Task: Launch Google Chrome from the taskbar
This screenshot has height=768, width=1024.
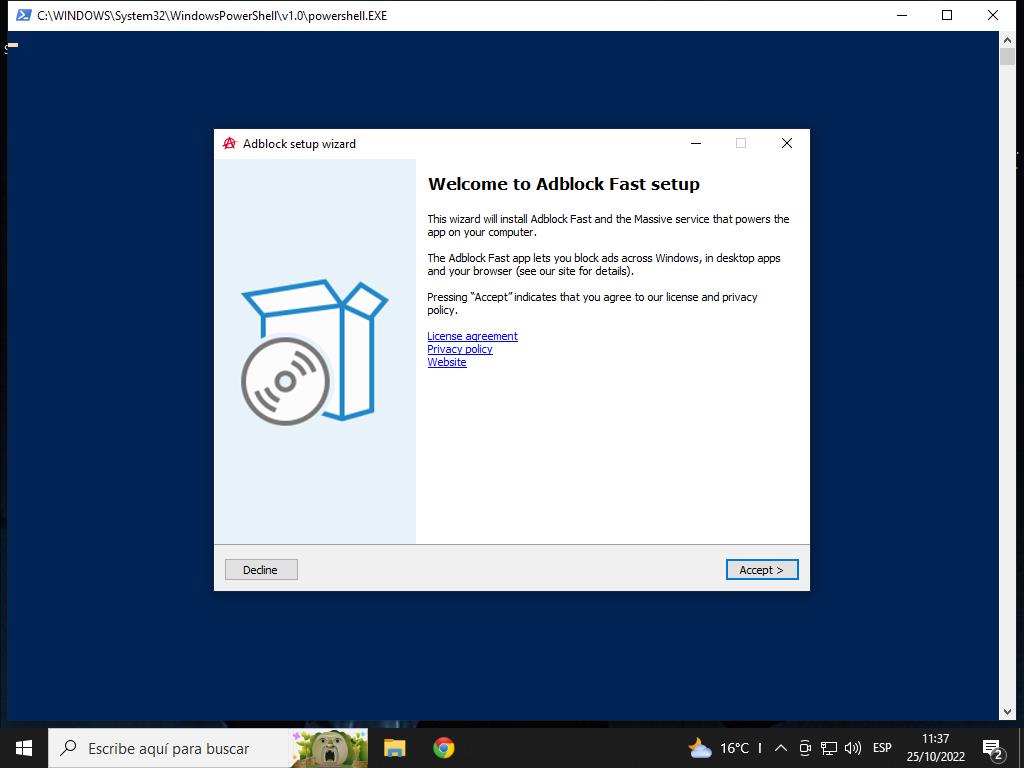Action: tap(443, 748)
